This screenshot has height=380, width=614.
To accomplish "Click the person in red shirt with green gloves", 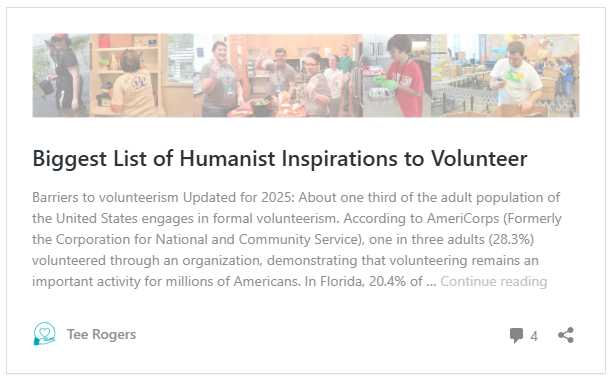I will coord(403,76).
